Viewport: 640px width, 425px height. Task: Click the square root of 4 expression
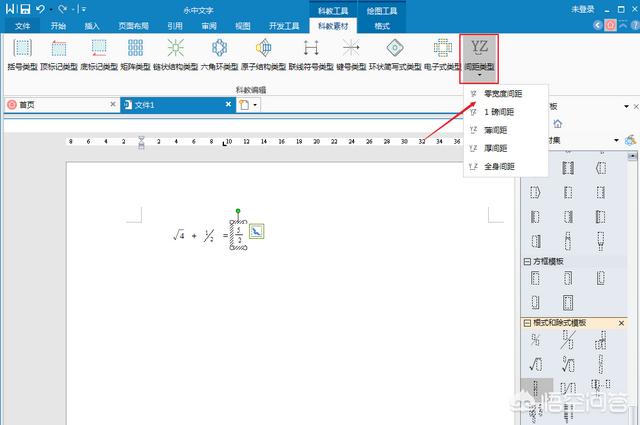coord(179,235)
